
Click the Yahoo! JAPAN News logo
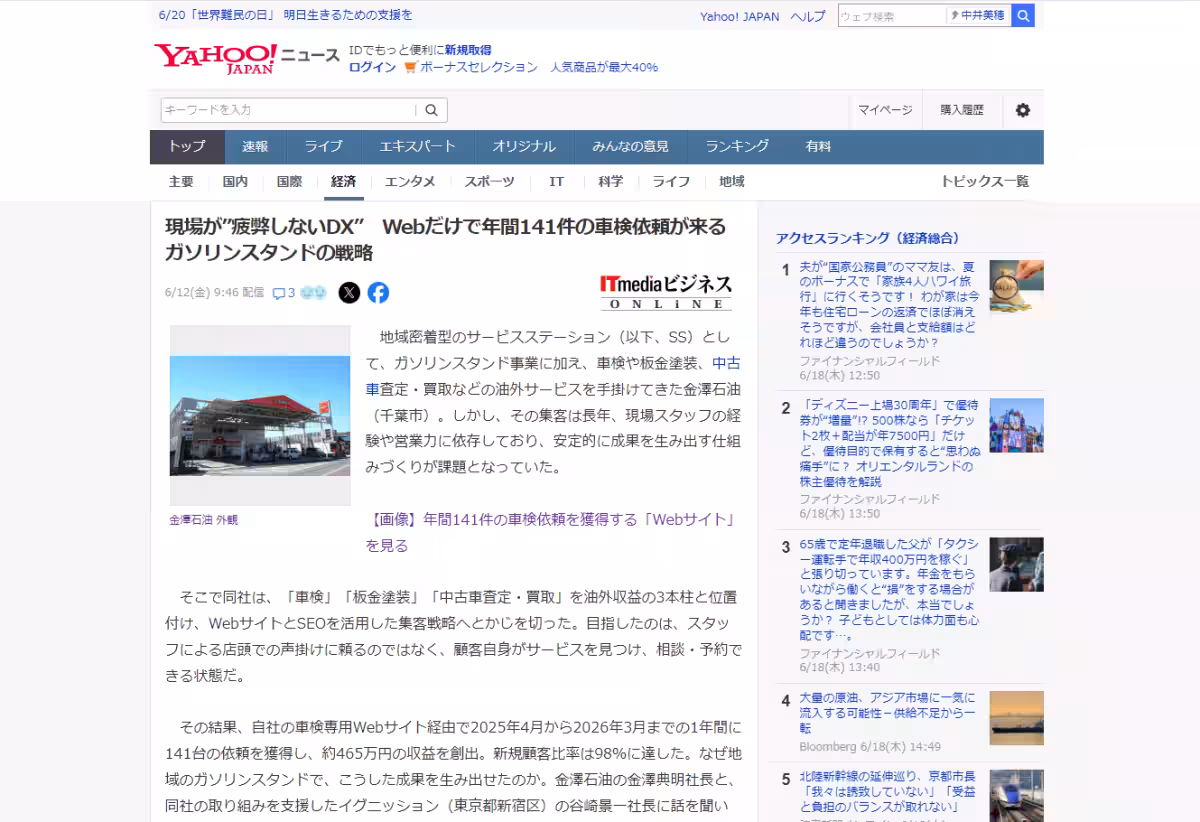coord(246,58)
